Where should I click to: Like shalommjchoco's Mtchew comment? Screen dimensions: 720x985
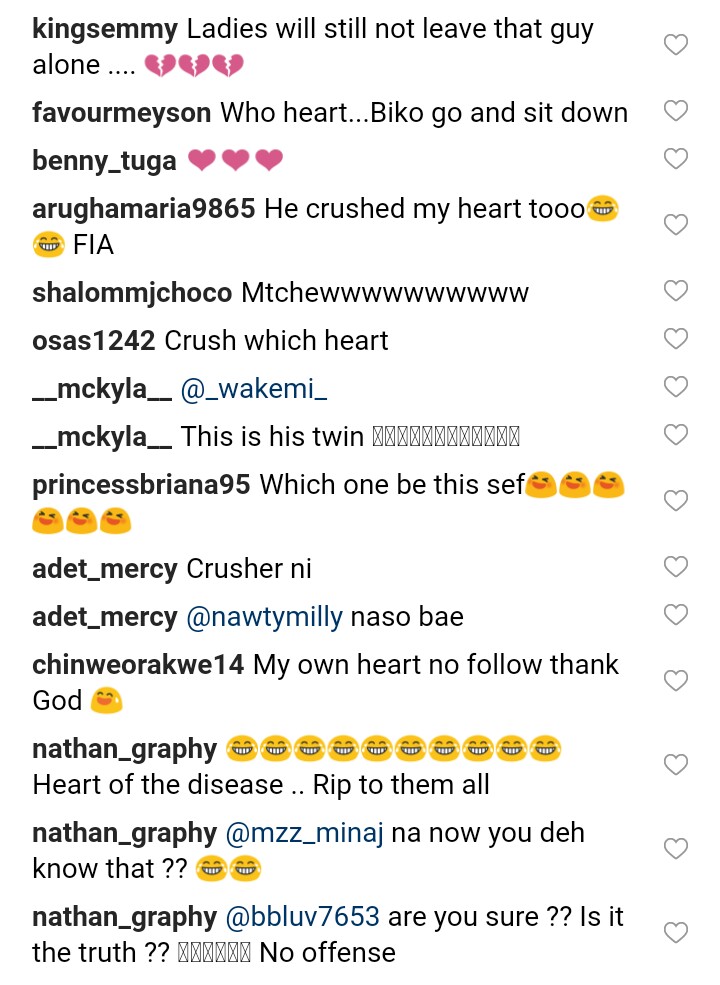(x=676, y=291)
